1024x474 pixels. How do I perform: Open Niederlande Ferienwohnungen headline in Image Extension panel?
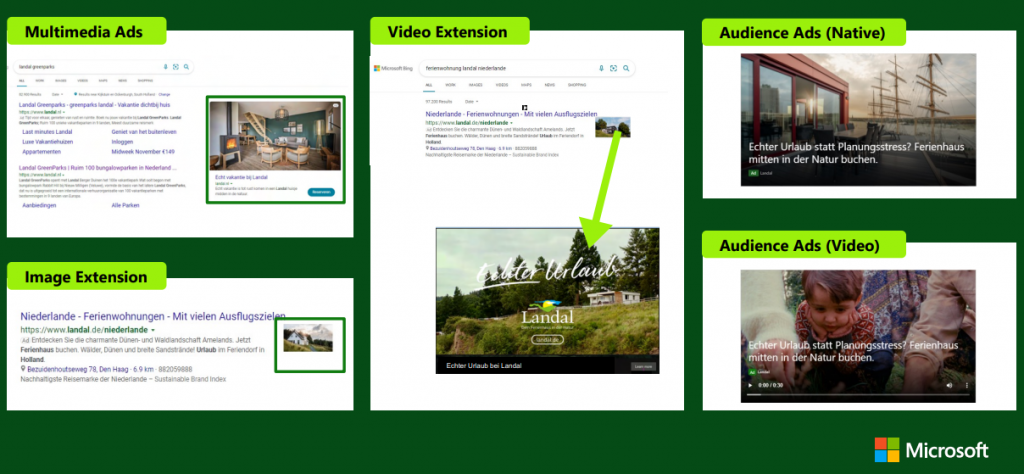[x=153, y=317]
